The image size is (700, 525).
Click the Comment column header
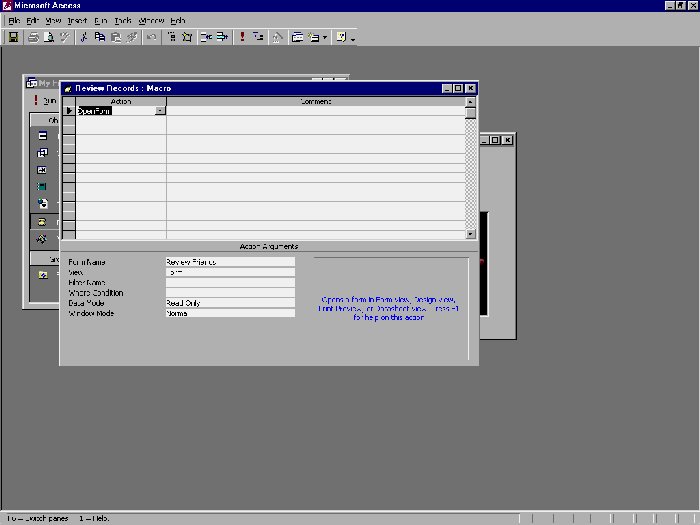coord(315,101)
